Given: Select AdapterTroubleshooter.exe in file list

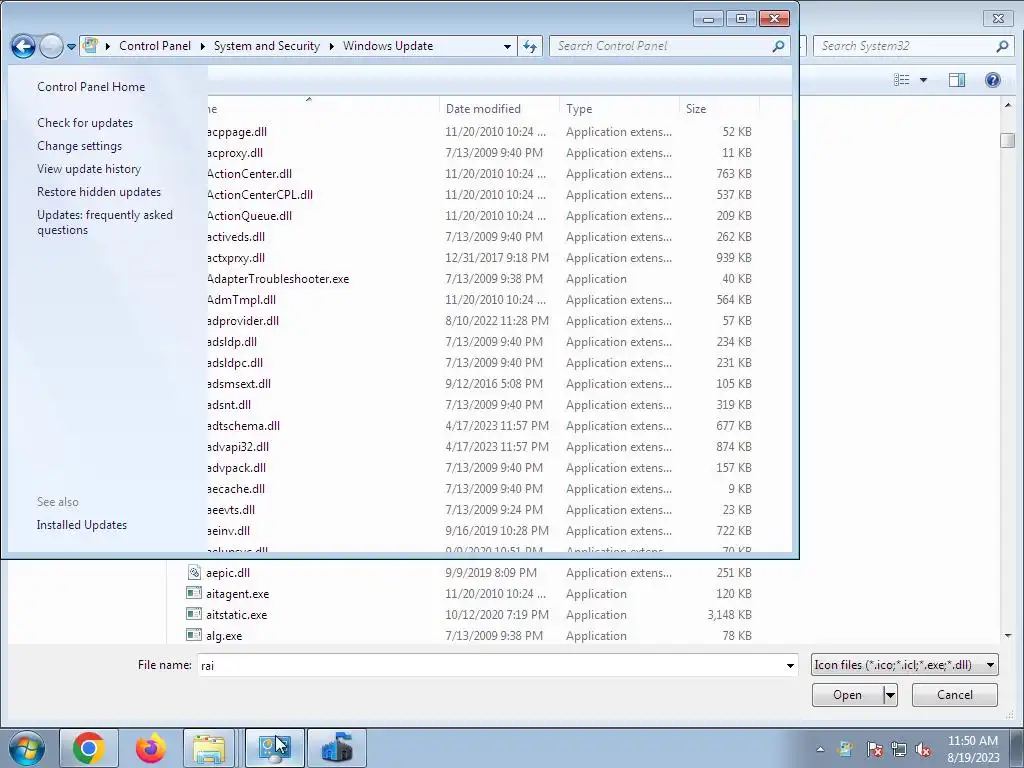Looking at the screenshot, I should 278,279.
